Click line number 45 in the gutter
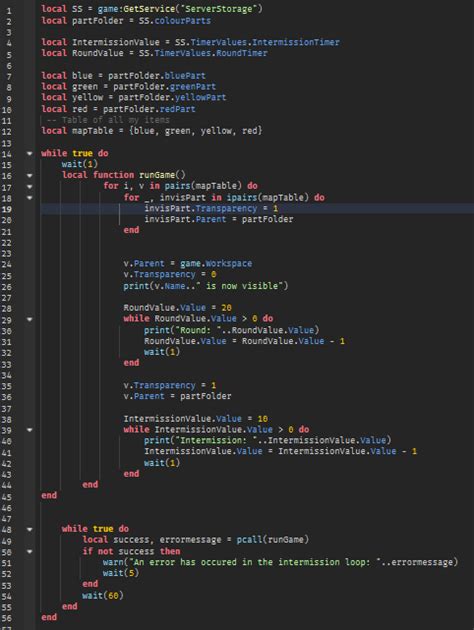Viewport: 474px width, 630px height. point(7,497)
